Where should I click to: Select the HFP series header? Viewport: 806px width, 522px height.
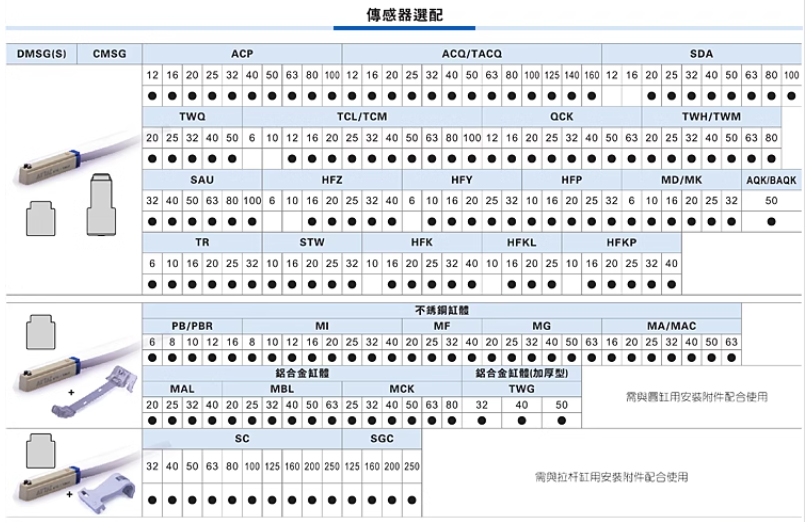[572, 180]
